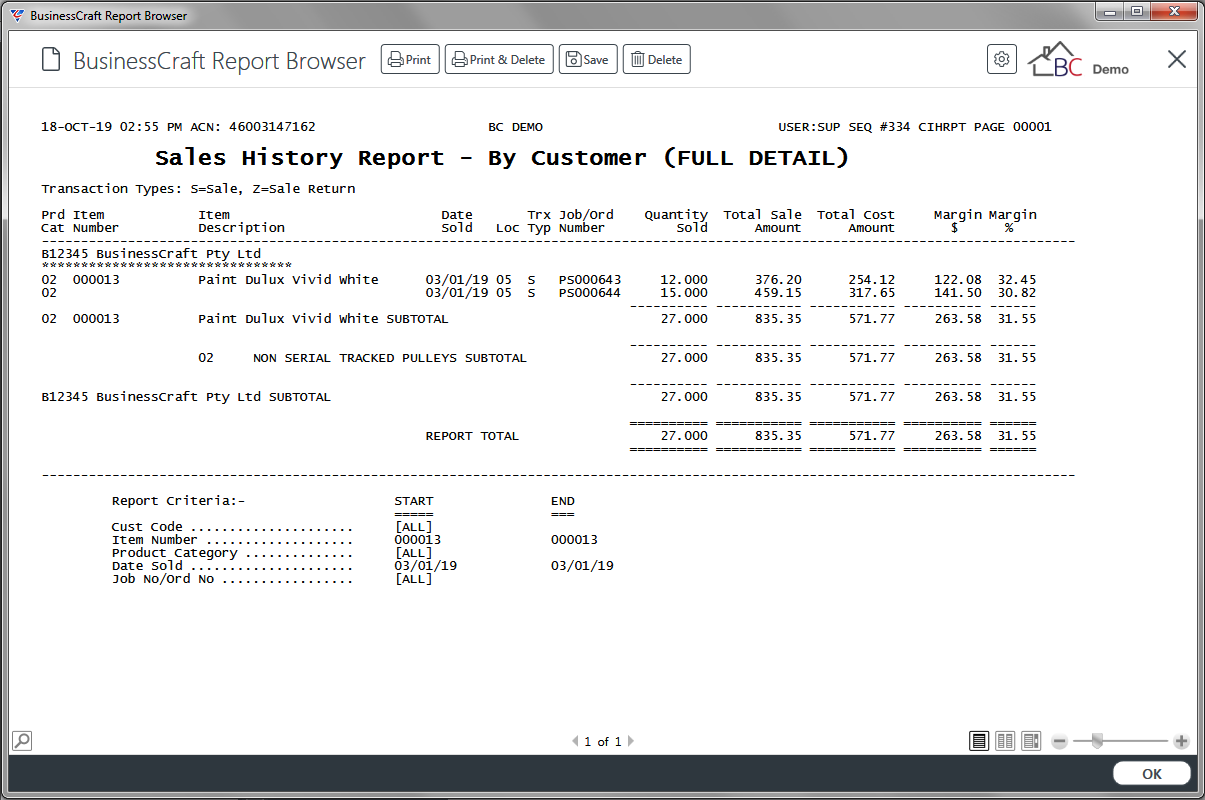Minimize the Report Browser window
This screenshot has height=800, width=1205.
[1108, 11]
